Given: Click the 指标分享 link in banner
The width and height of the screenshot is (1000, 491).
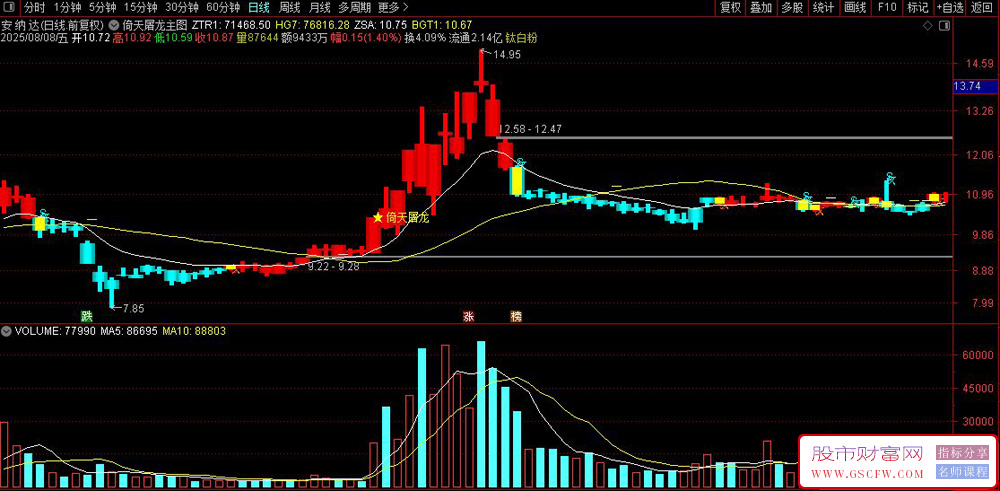Looking at the screenshot, I should [x=962, y=453].
